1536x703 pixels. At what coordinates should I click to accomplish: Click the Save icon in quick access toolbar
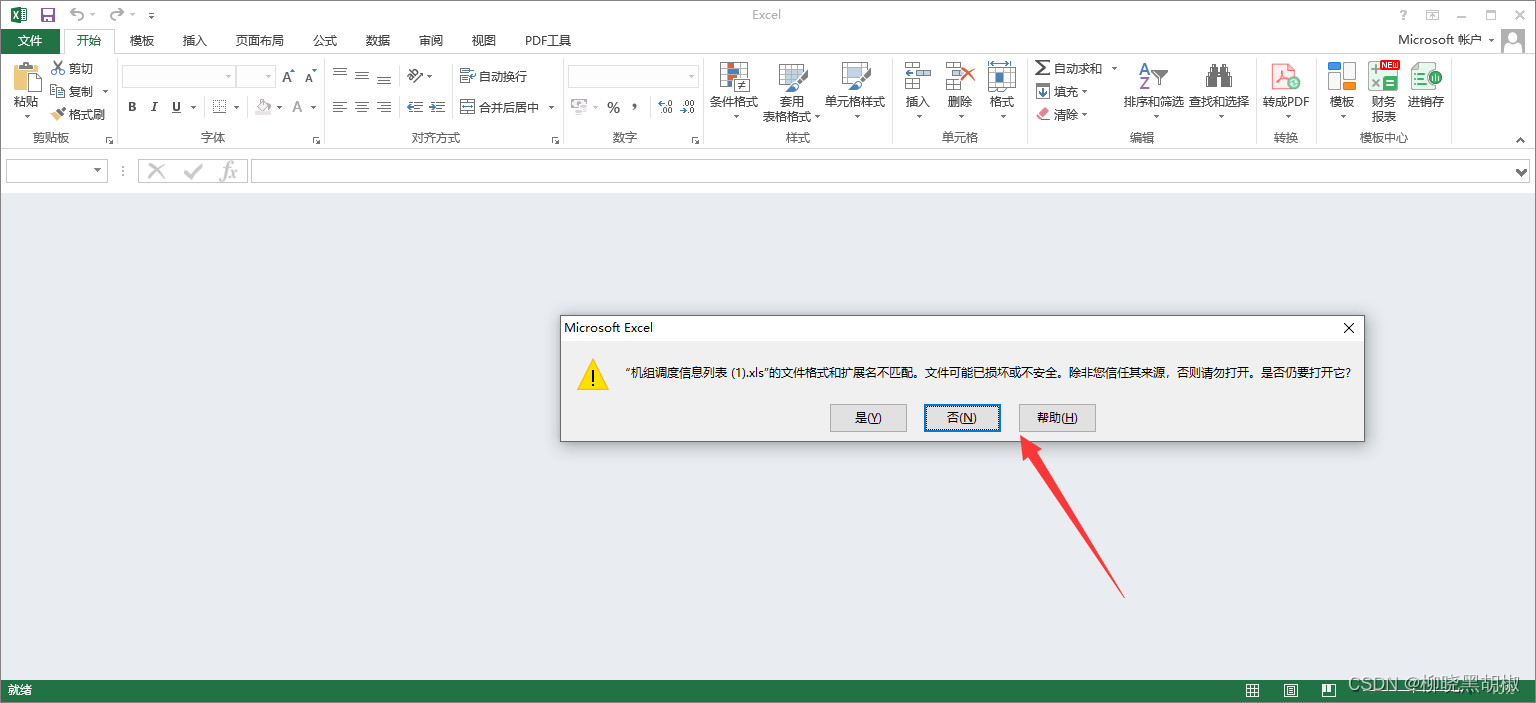[48, 15]
